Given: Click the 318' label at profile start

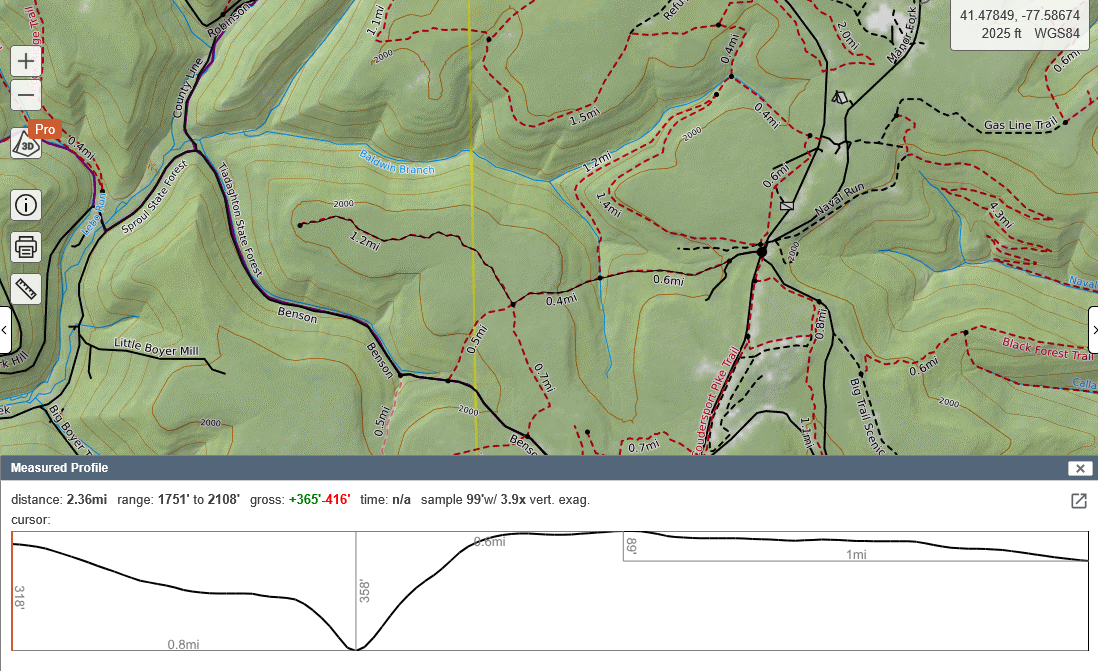Looking at the screenshot, I should click(x=19, y=597).
